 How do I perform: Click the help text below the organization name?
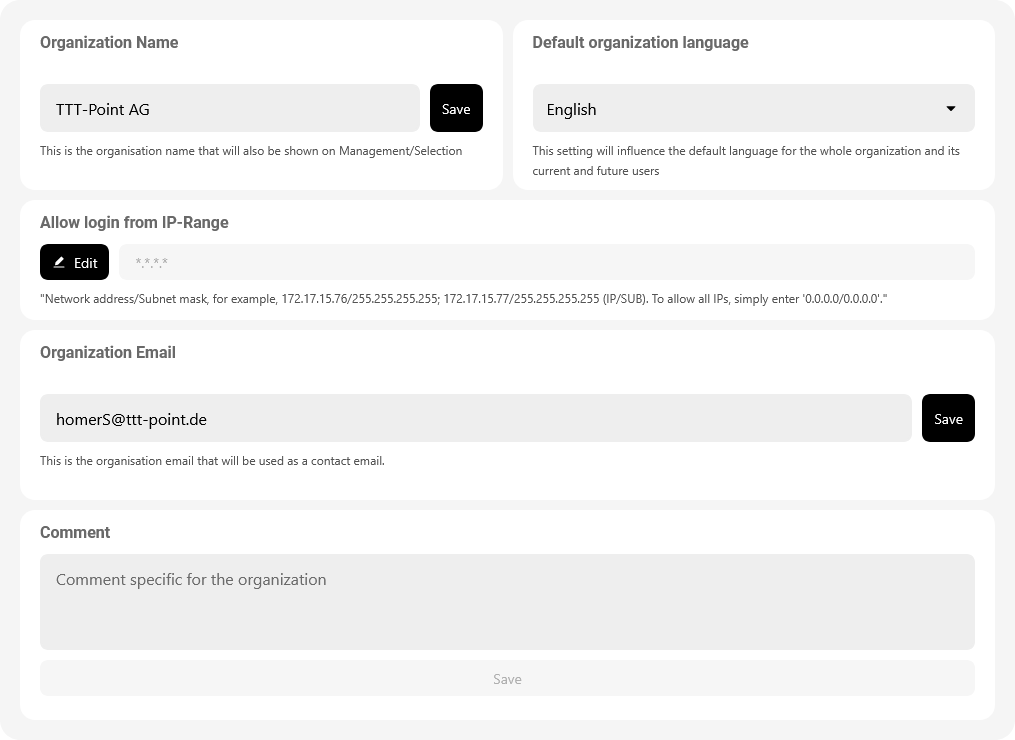(251, 151)
